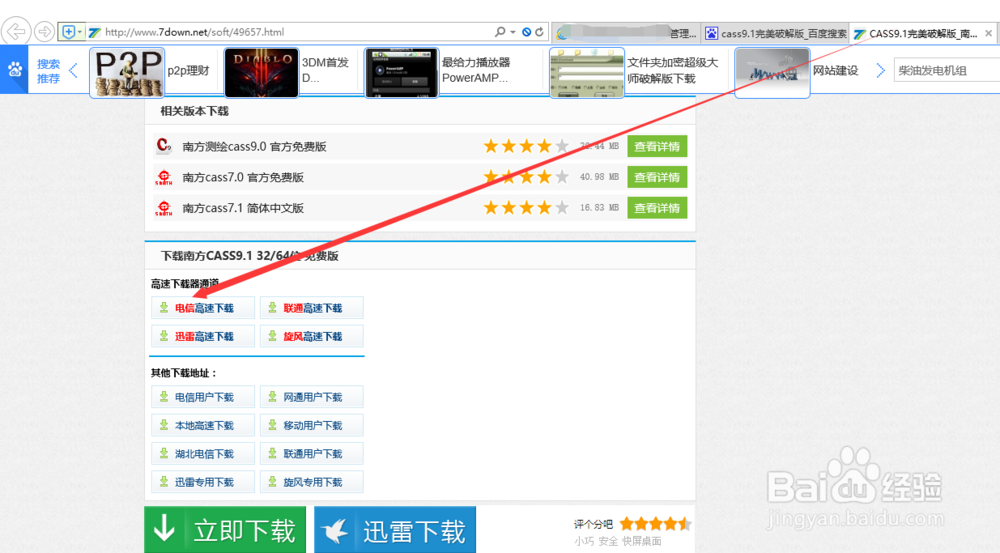
Task: Click the 旋风高速下载 button
Action: click(311, 336)
